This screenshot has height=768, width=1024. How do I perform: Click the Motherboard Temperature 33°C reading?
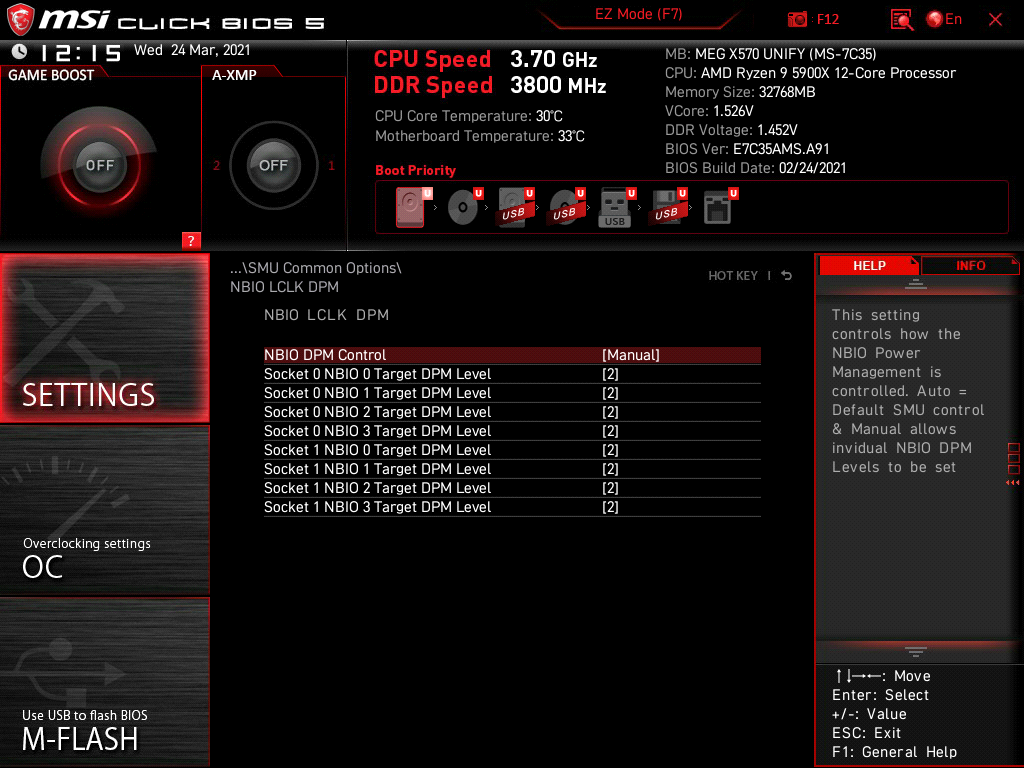click(479, 136)
